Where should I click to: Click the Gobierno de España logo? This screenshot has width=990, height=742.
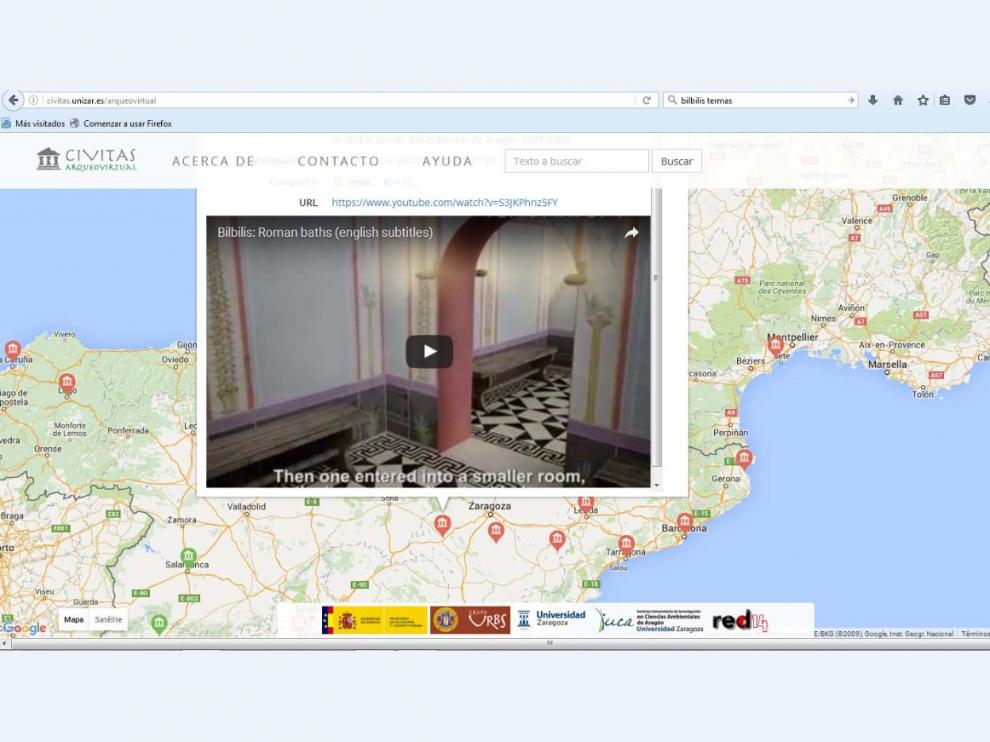pyautogui.click(x=374, y=621)
